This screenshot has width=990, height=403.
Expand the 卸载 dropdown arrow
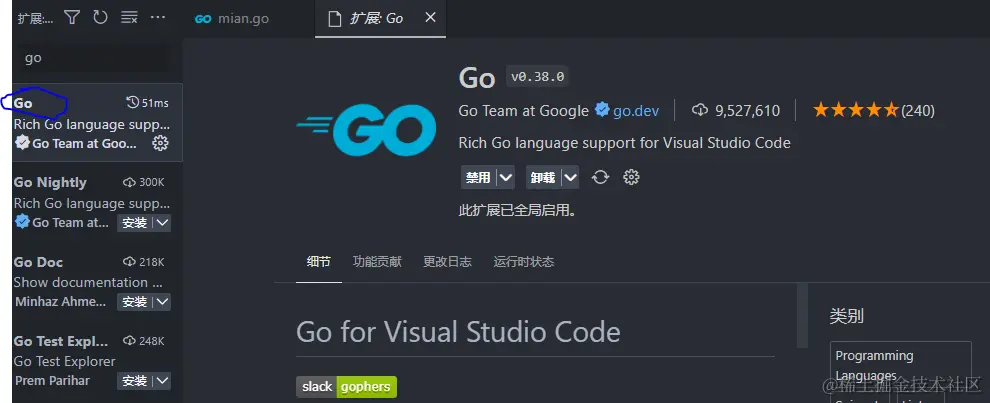click(571, 177)
